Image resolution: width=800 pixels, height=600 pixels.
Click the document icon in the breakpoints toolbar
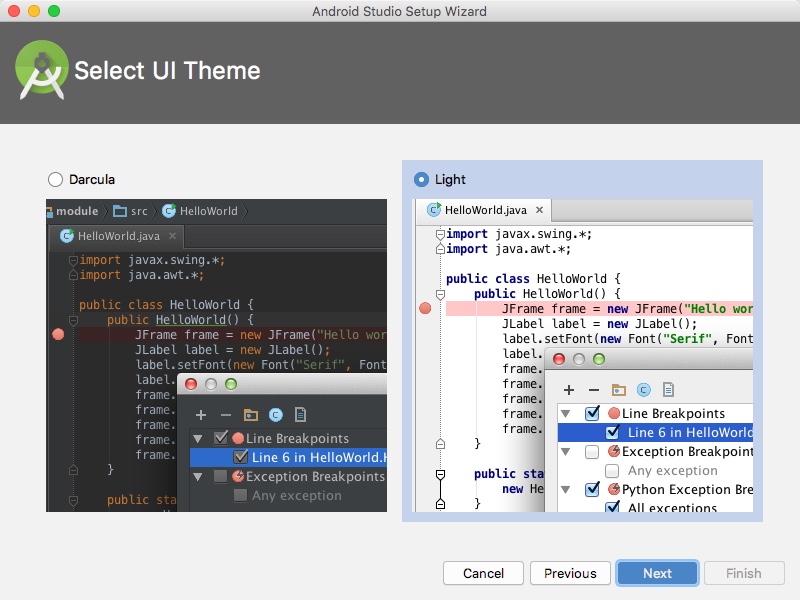(x=668, y=389)
